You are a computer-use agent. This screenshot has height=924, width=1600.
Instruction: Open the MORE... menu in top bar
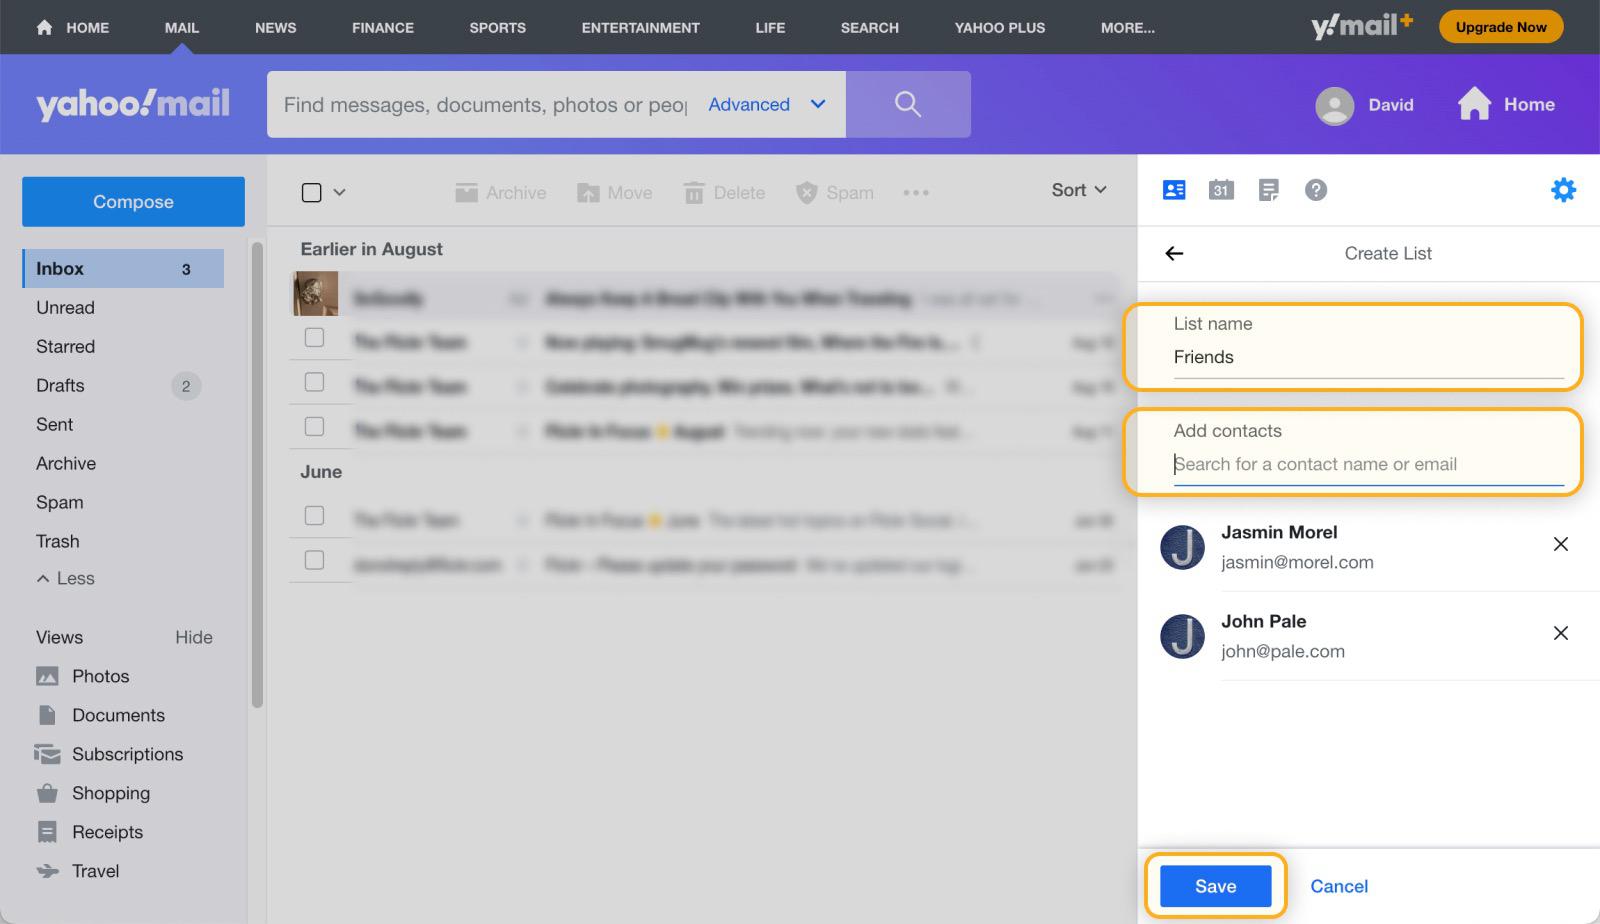click(1128, 28)
